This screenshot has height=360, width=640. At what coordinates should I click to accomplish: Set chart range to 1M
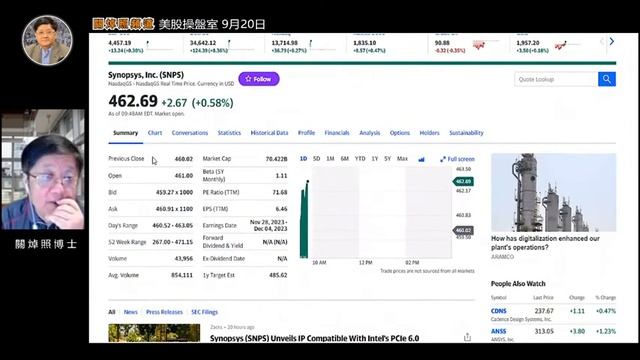(330, 159)
